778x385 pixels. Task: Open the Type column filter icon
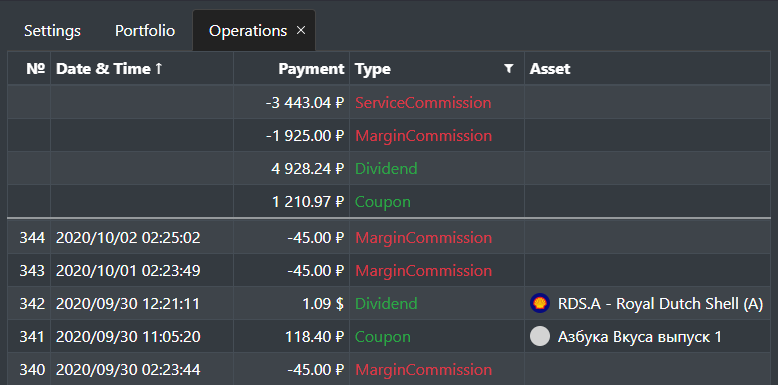click(508, 68)
